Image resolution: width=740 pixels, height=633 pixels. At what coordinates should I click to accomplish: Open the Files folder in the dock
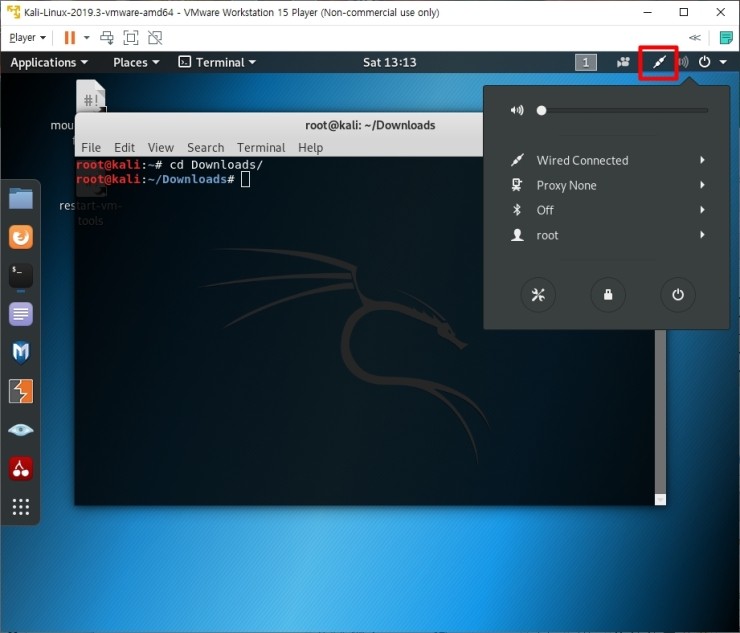tap(21, 198)
